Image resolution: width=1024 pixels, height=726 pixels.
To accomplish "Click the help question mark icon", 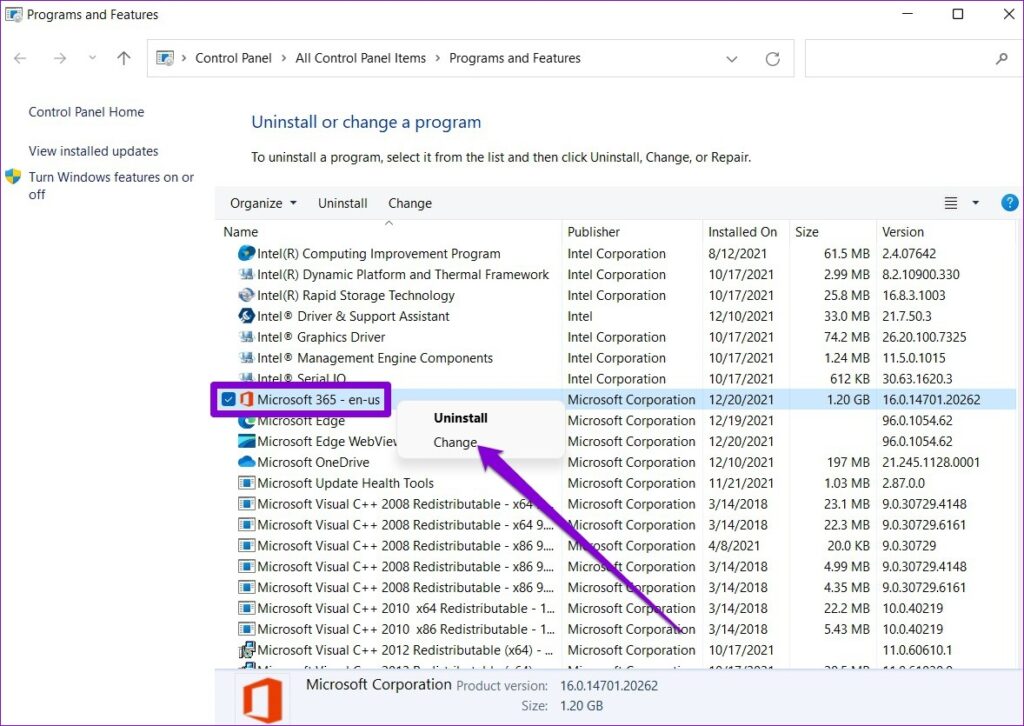I will (1009, 203).
